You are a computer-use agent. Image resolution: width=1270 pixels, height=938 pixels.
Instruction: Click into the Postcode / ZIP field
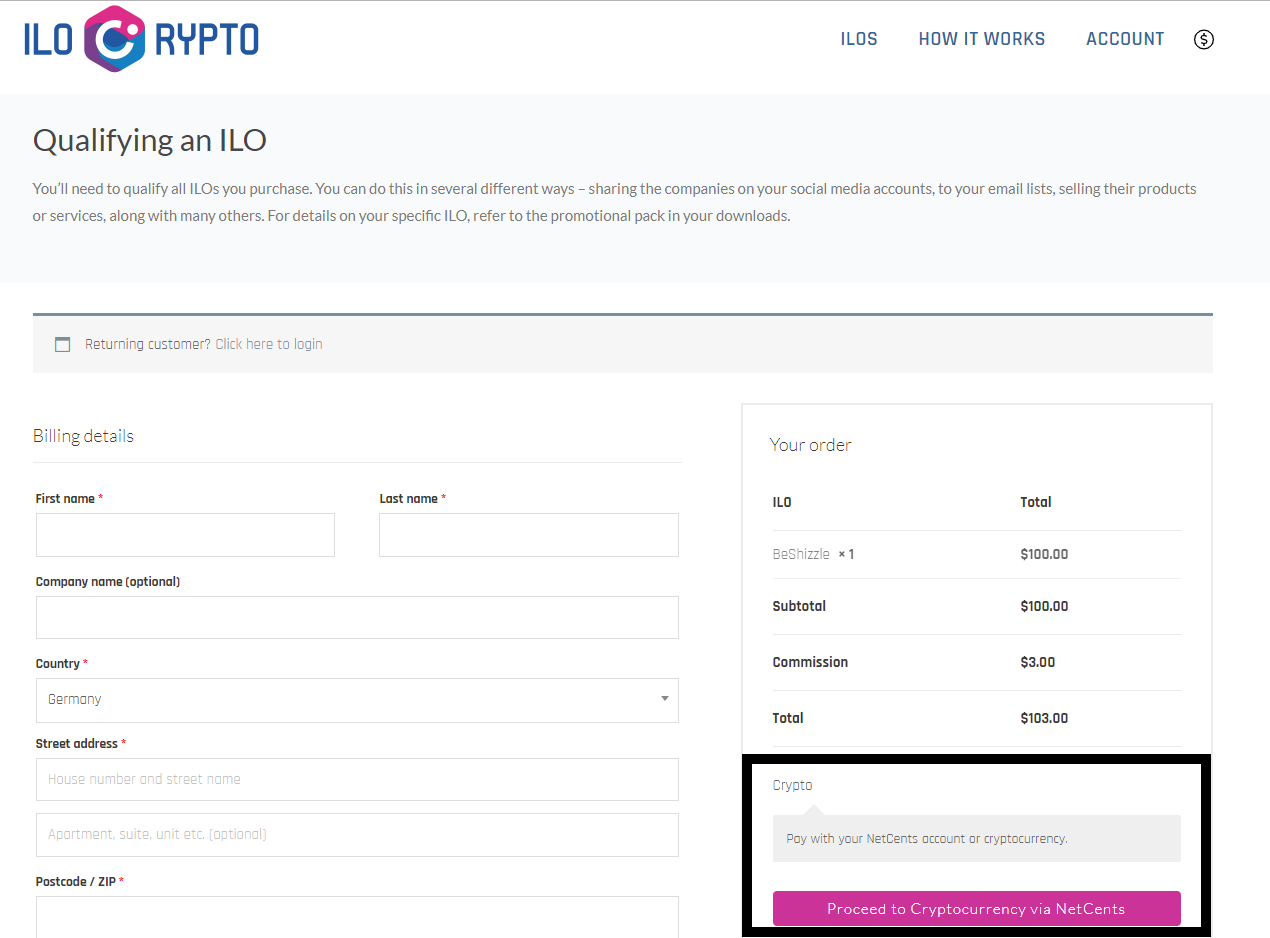tap(357, 917)
